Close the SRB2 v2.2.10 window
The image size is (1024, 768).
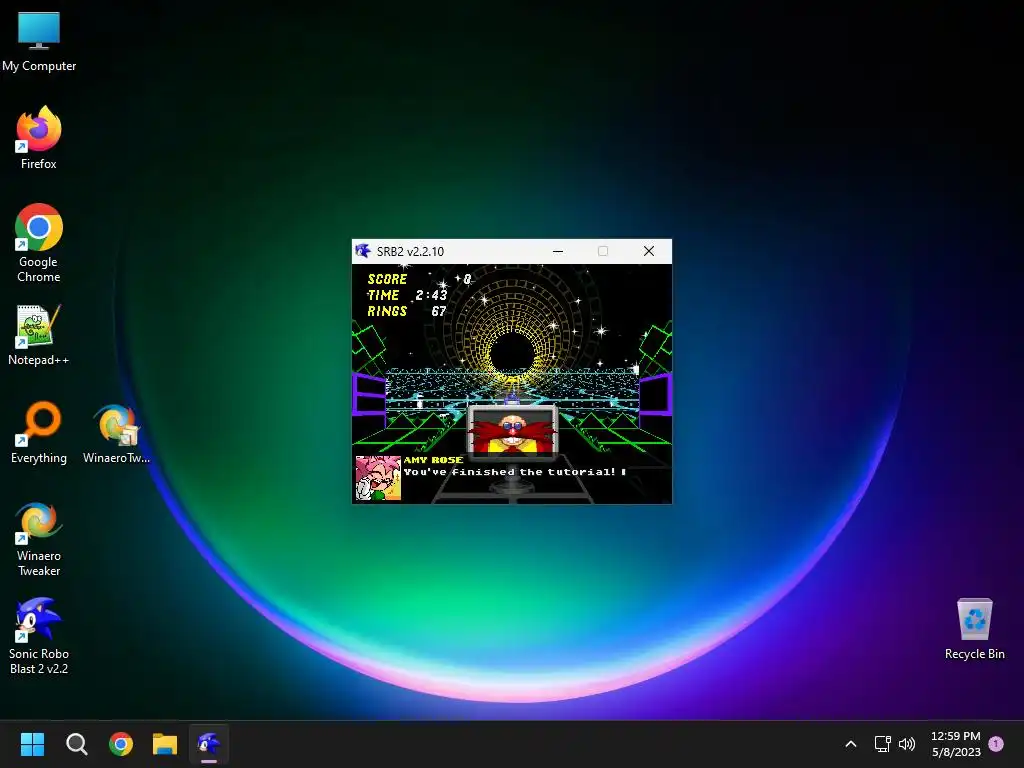[x=648, y=251]
